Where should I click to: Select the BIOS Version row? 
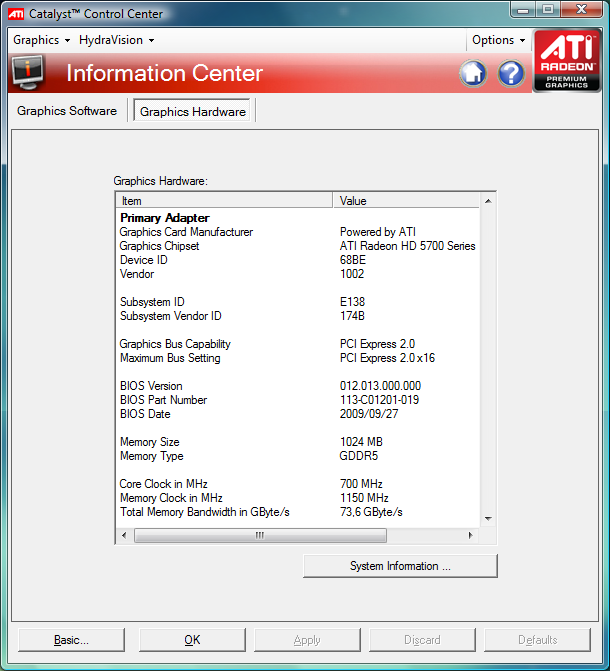pos(298,386)
